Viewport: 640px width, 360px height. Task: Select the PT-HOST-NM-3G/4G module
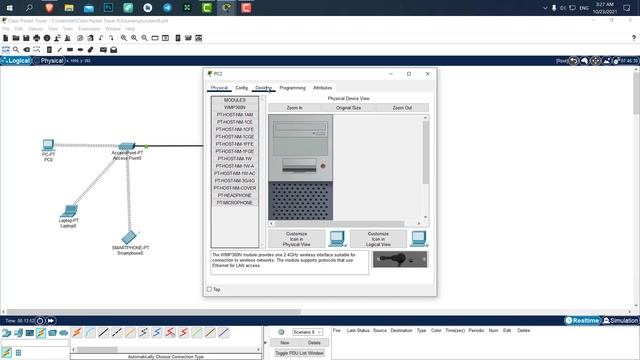pyautogui.click(x=235, y=181)
